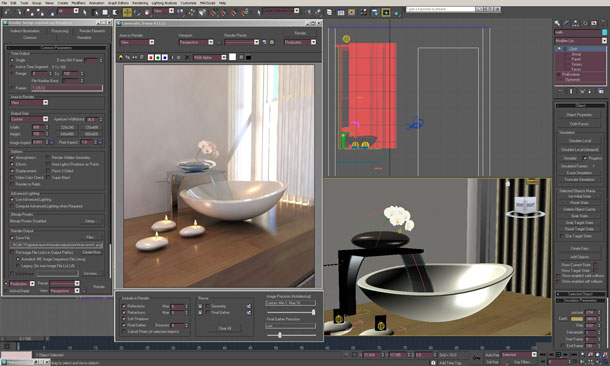Click the render output file path field
This screenshot has height=366, width=610.
[x=56, y=245]
